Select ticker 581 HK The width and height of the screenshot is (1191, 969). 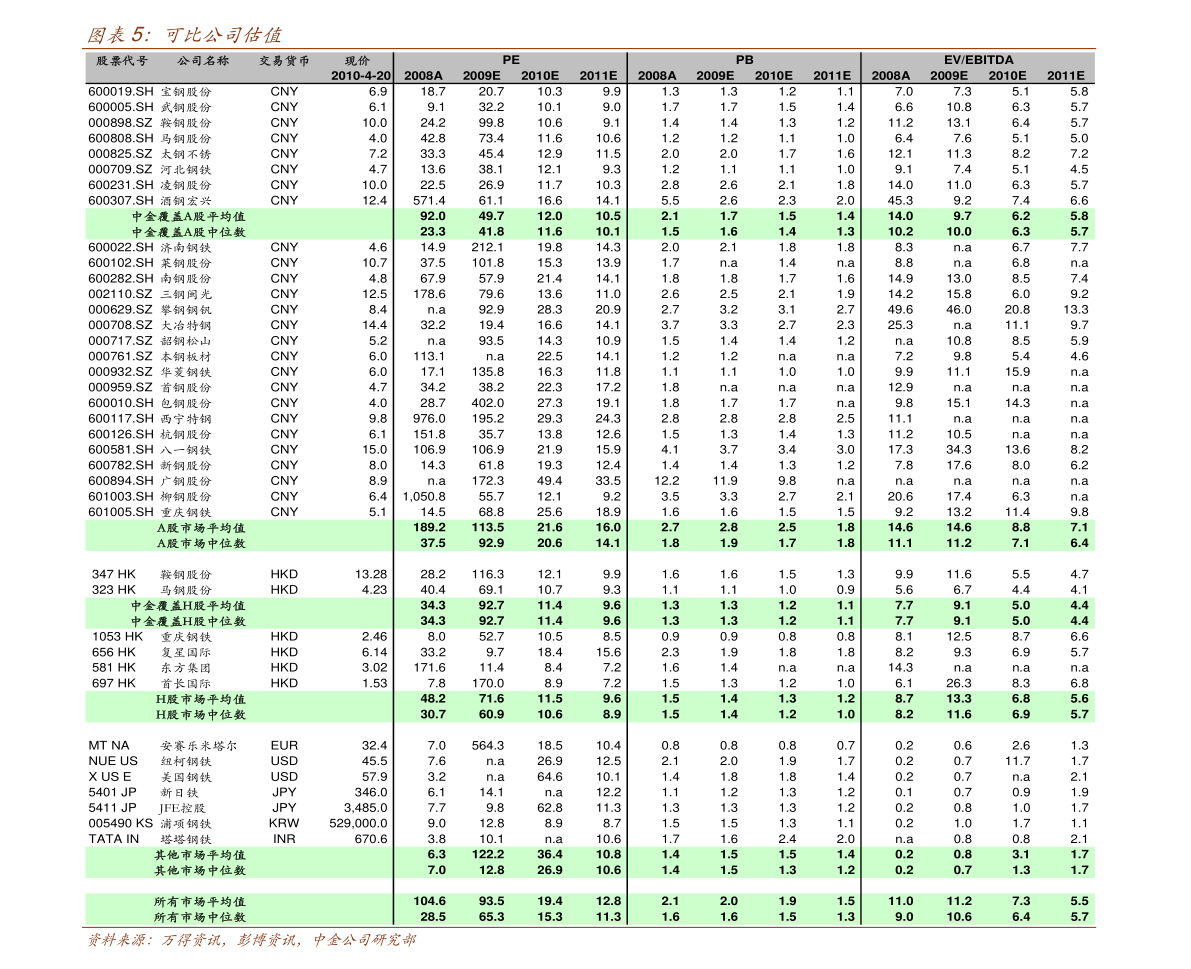(114, 668)
